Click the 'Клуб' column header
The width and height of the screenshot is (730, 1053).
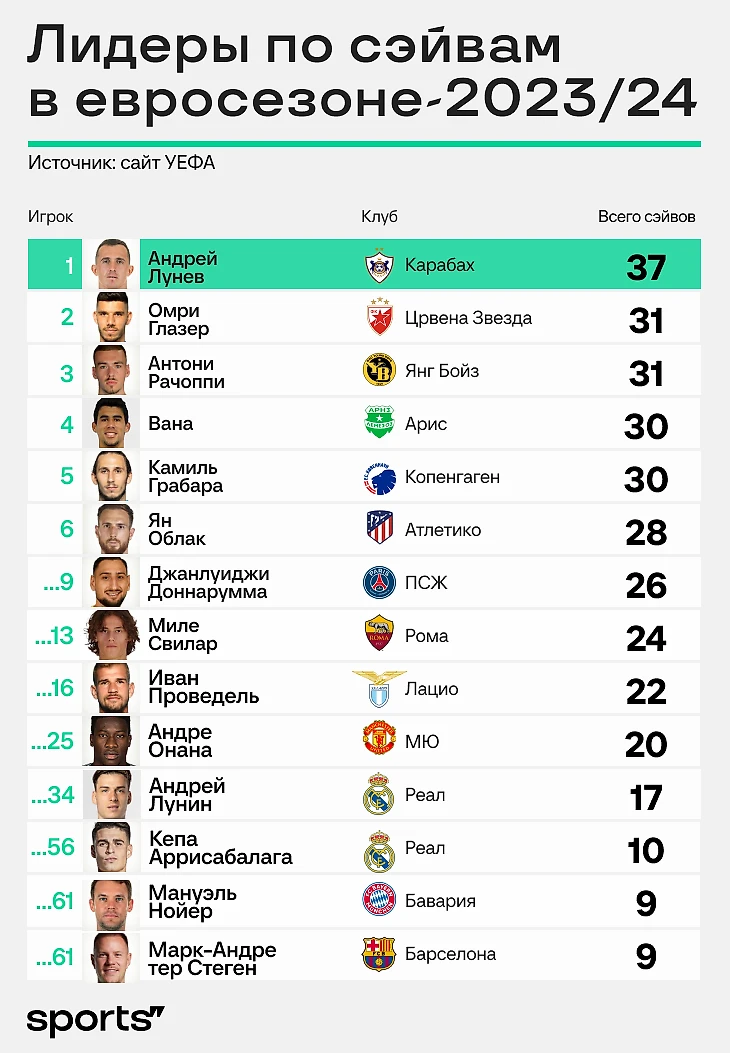click(379, 216)
